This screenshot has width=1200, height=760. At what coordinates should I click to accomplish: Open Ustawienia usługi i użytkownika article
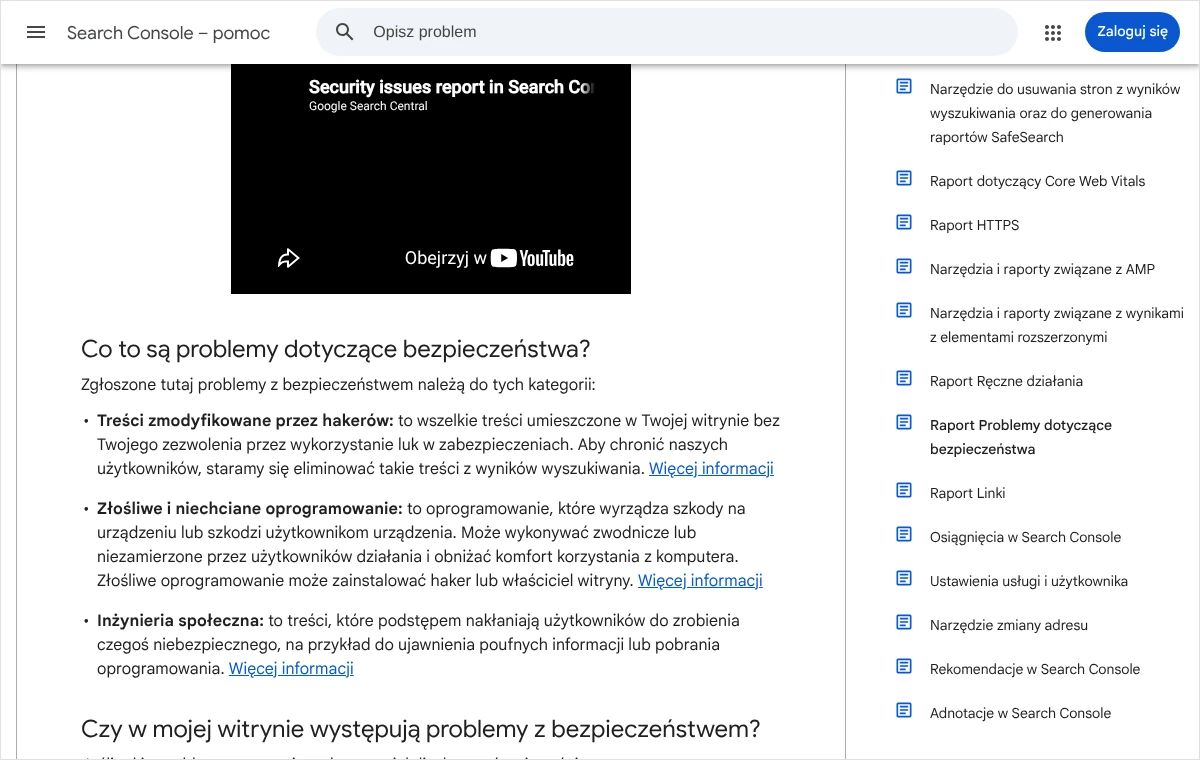pyautogui.click(x=1029, y=581)
